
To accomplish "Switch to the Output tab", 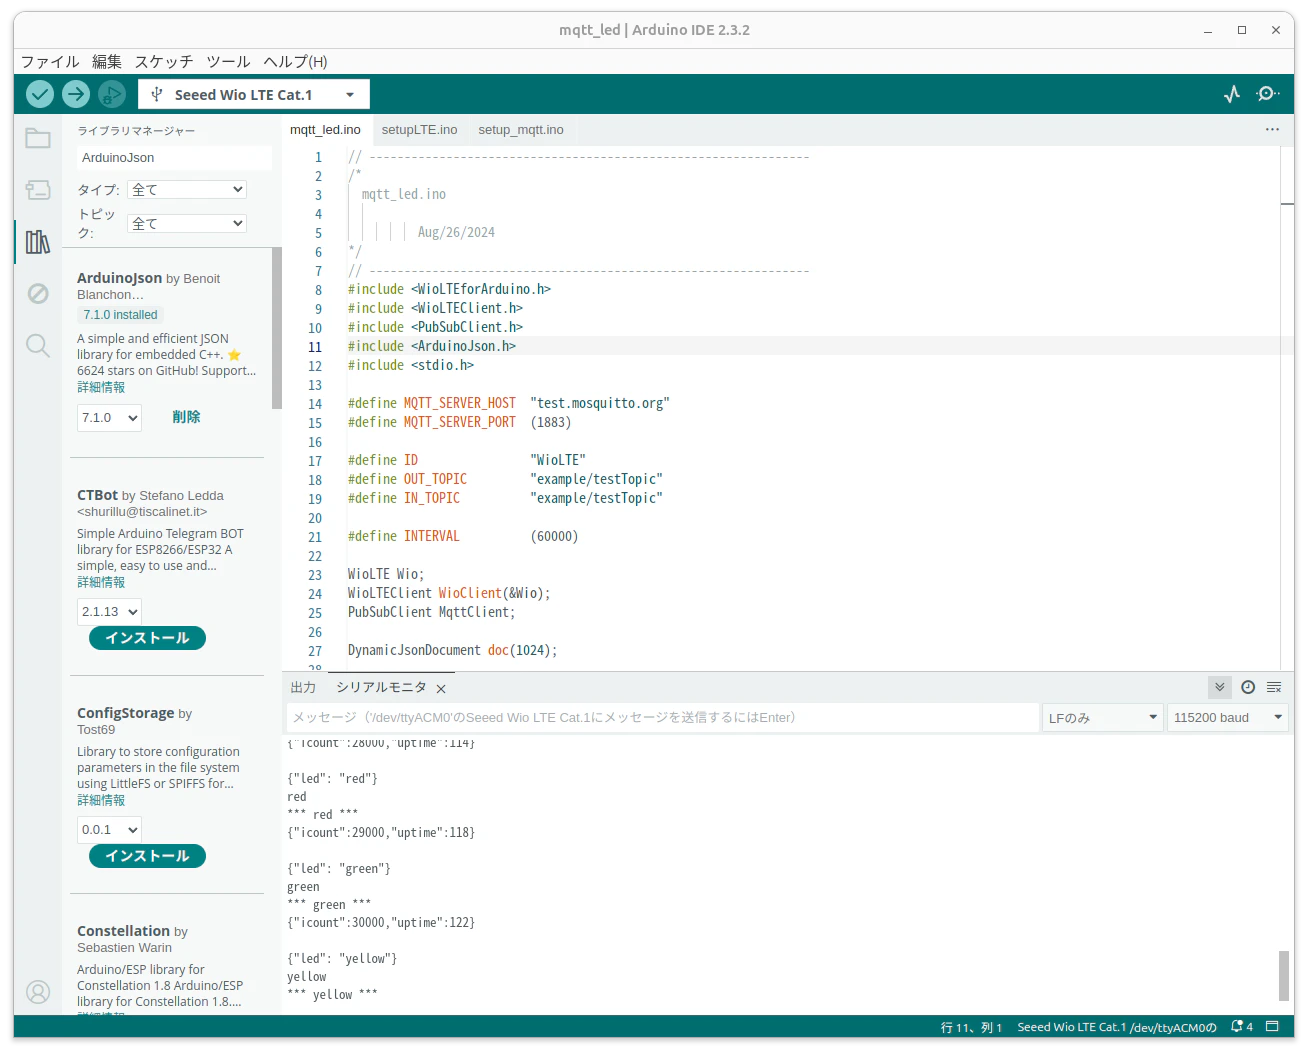I will 303,688.
